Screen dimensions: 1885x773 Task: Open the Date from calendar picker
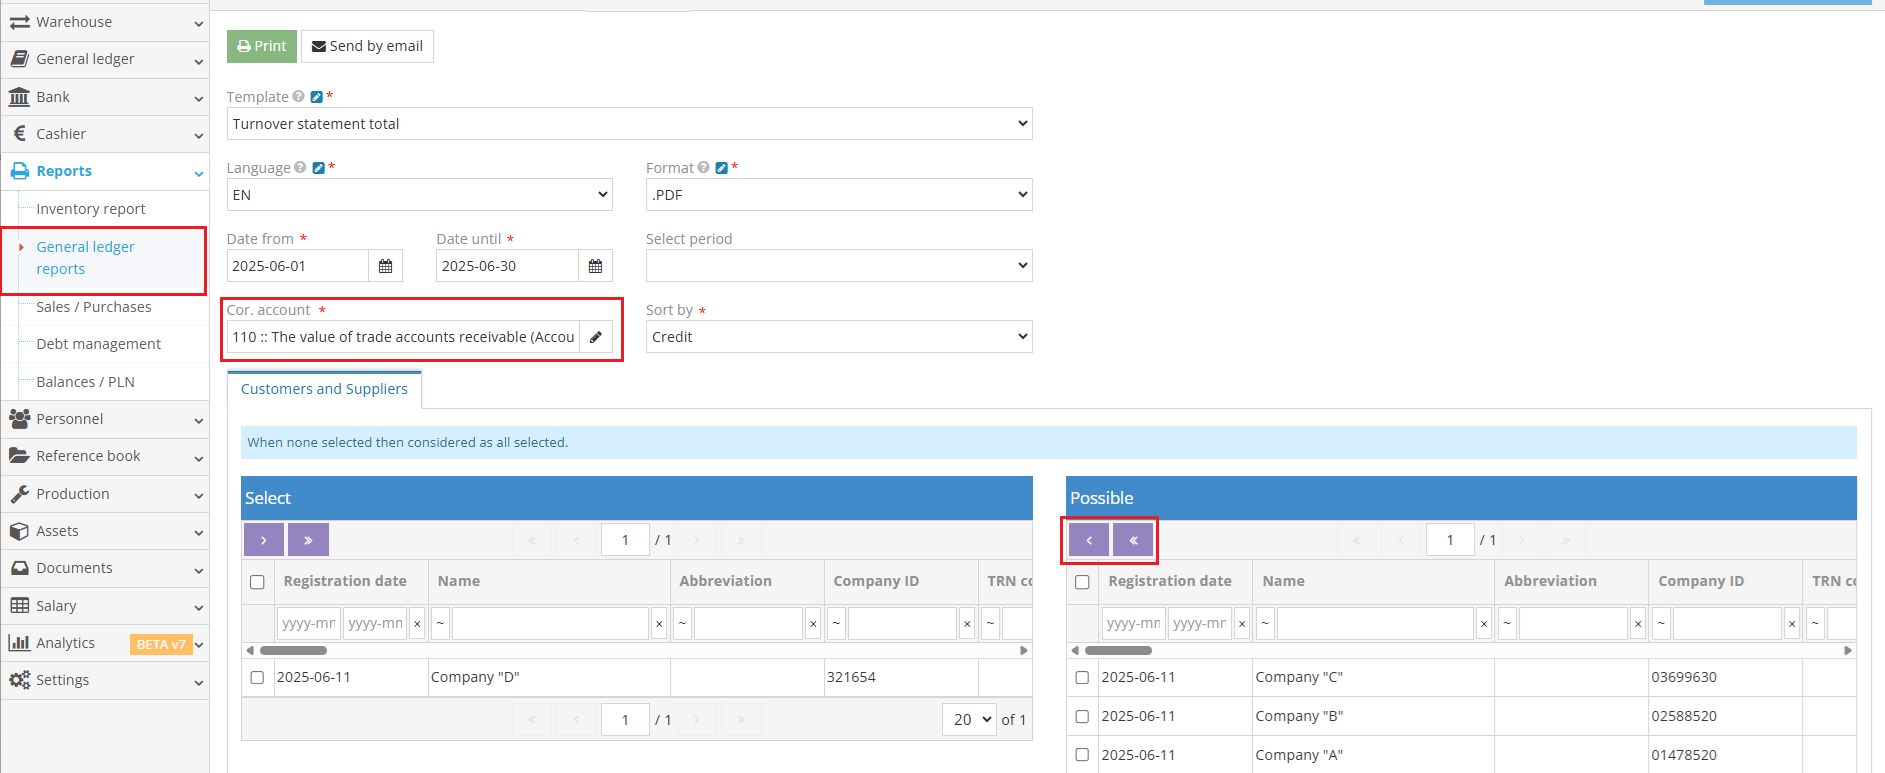pos(385,266)
